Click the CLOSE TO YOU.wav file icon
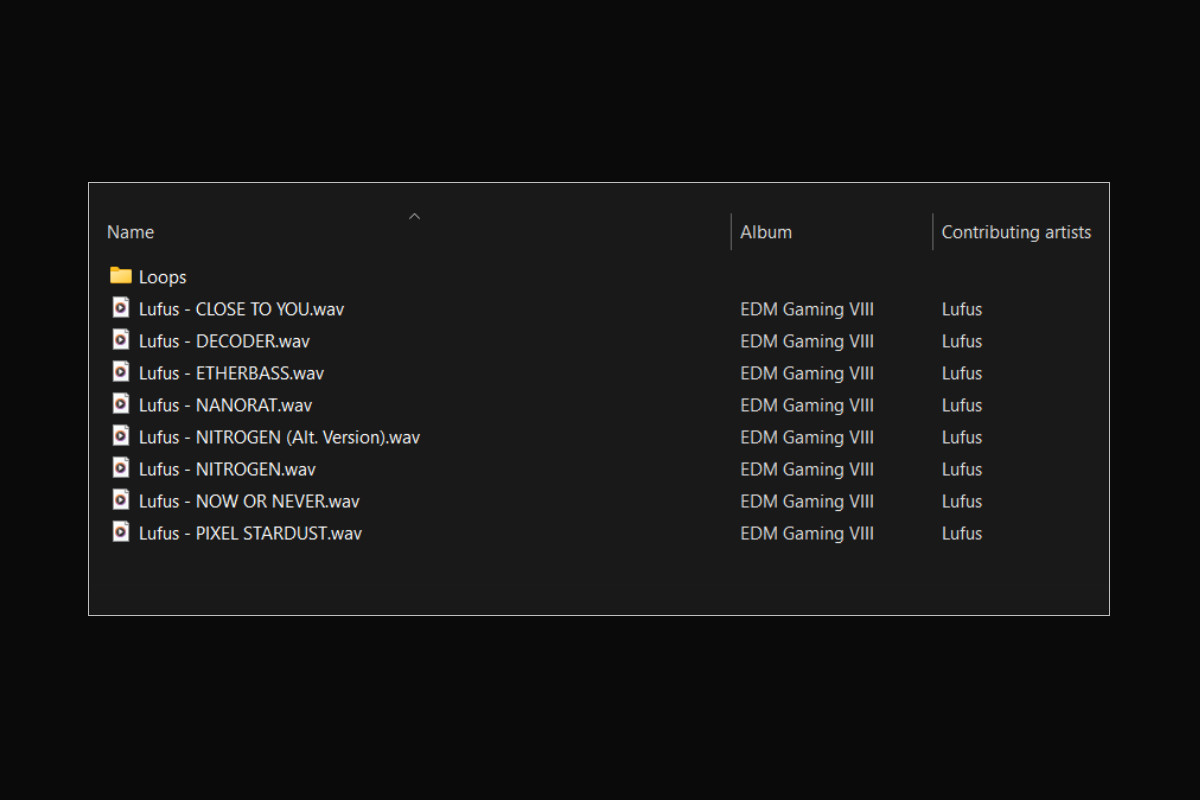1200x800 pixels. tap(121, 308)
